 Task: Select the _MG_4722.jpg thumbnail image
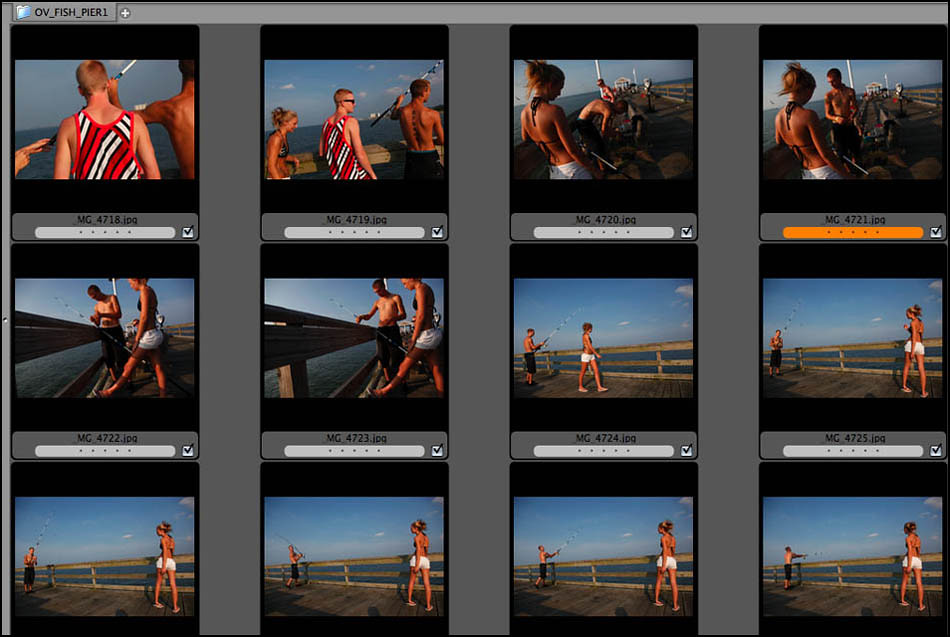(105, 338)
